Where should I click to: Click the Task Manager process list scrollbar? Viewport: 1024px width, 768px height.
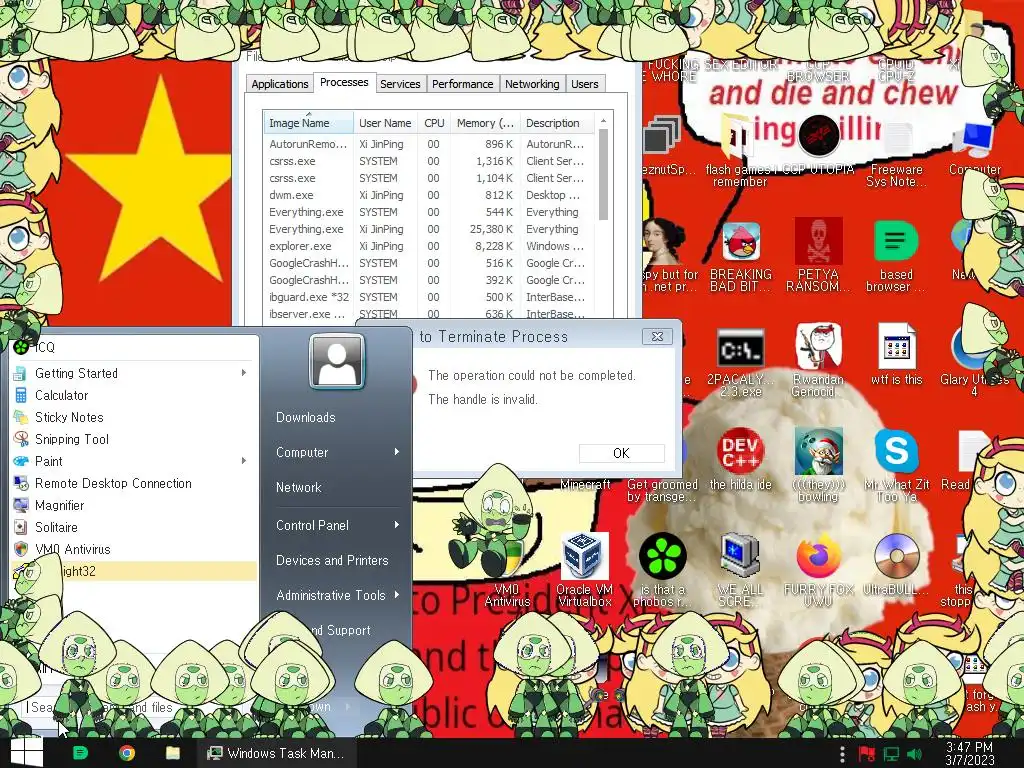pos(603,173)
